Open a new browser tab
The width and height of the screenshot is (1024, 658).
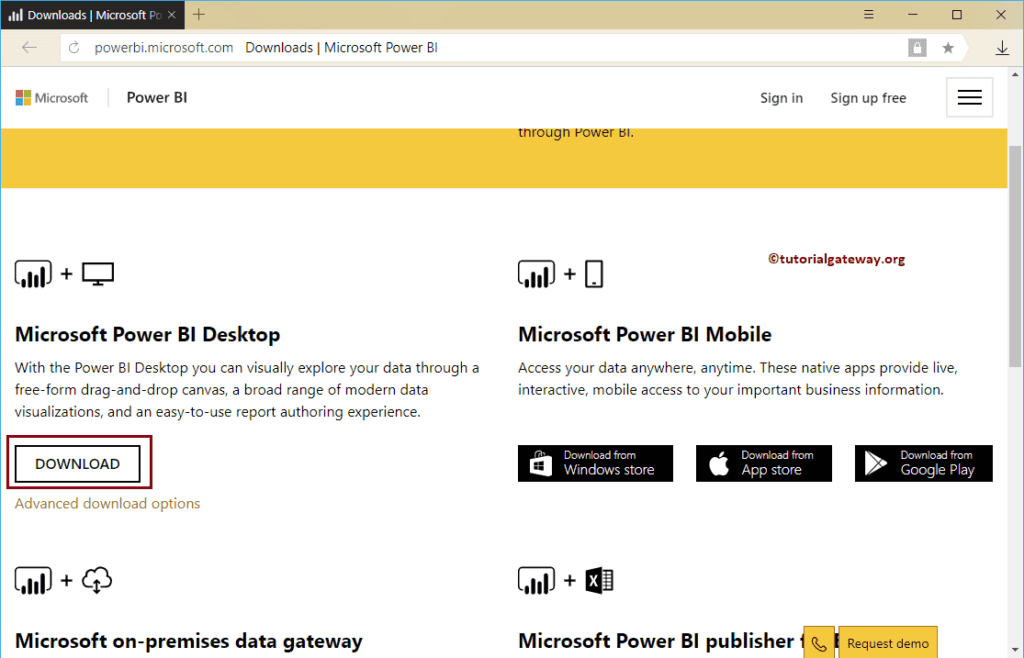coord(198,14)
